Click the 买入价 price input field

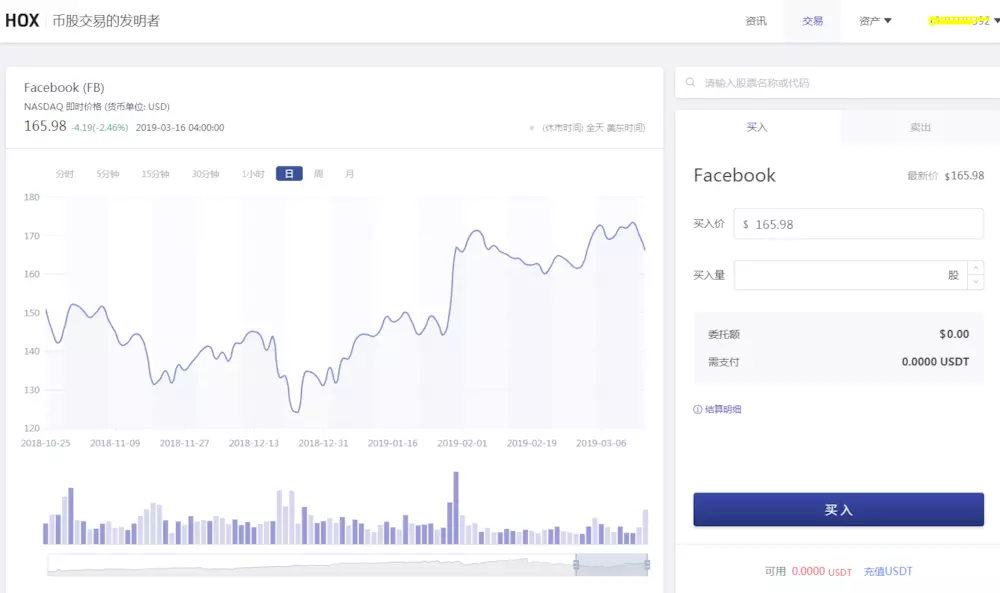(858, 224)
